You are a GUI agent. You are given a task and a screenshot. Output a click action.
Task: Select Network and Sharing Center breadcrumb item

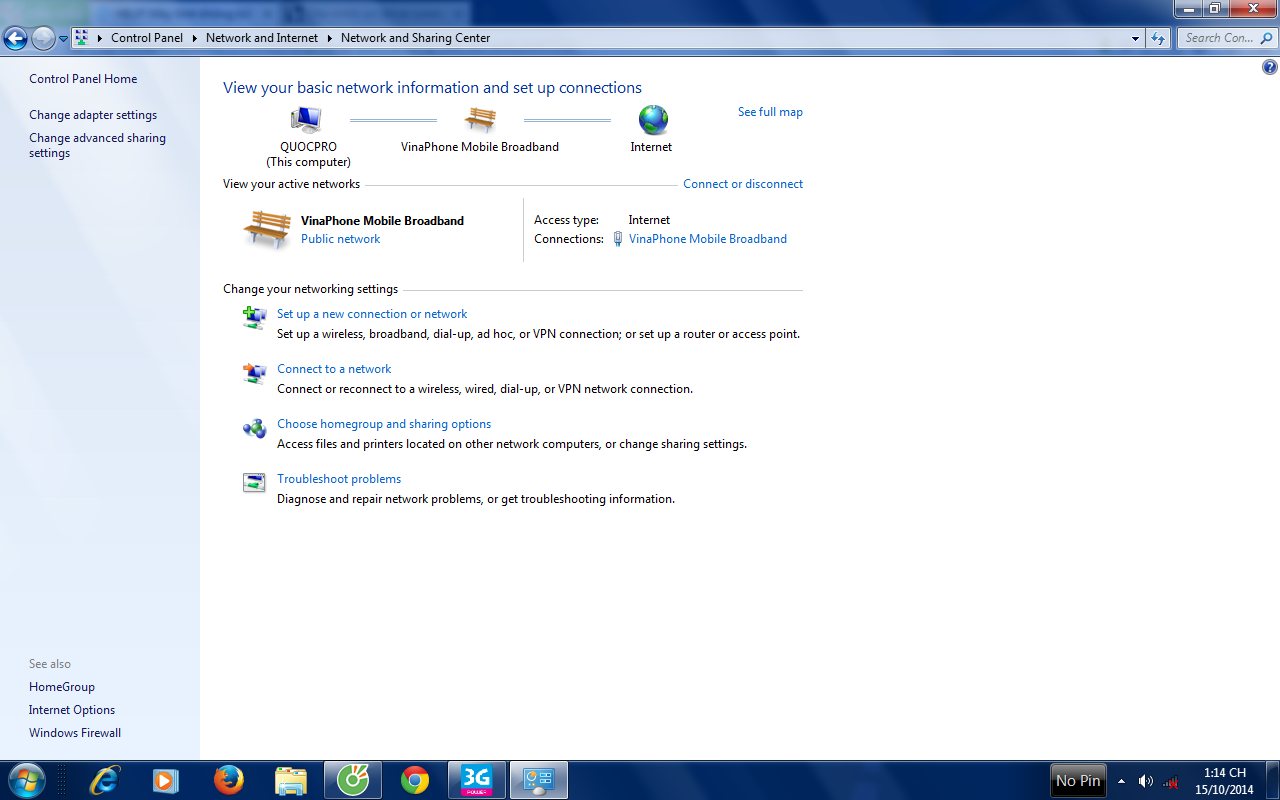(415, 38)
